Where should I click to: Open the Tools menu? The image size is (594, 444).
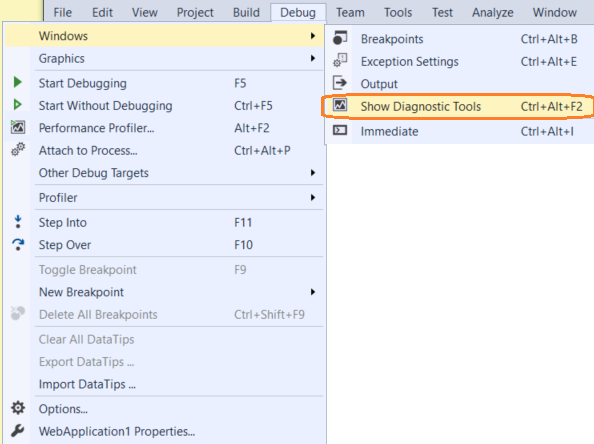398,13
